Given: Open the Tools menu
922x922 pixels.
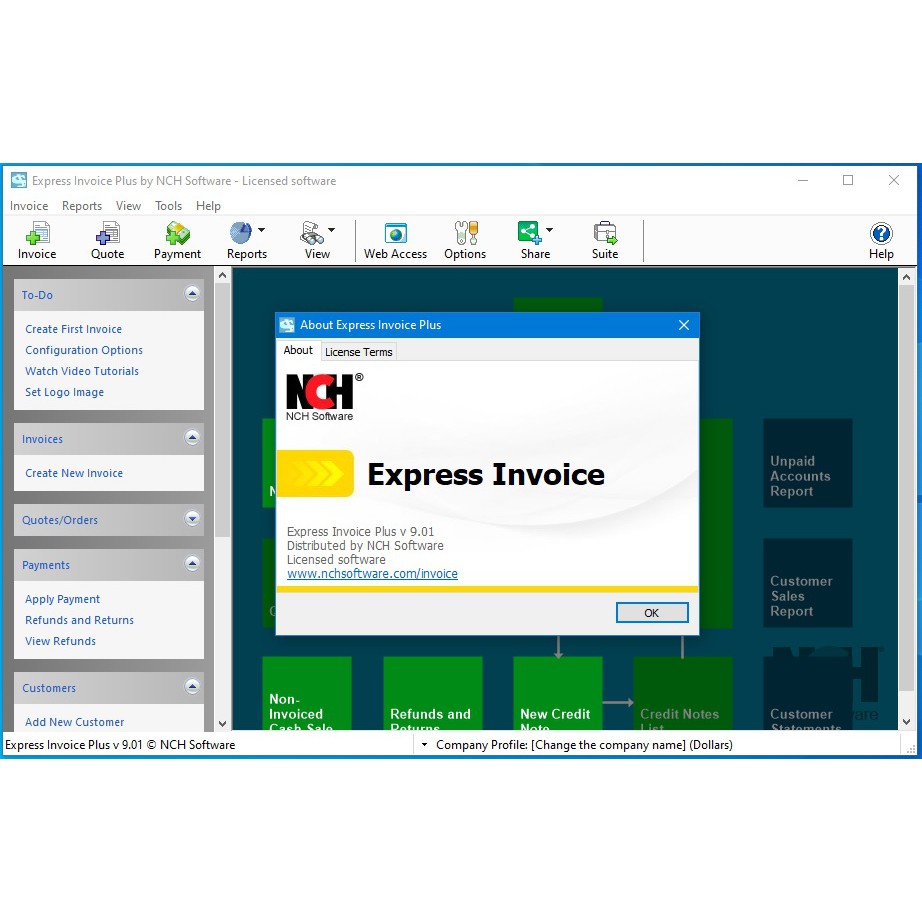Looking at the screenshot, I should click(x=168, y=206).
